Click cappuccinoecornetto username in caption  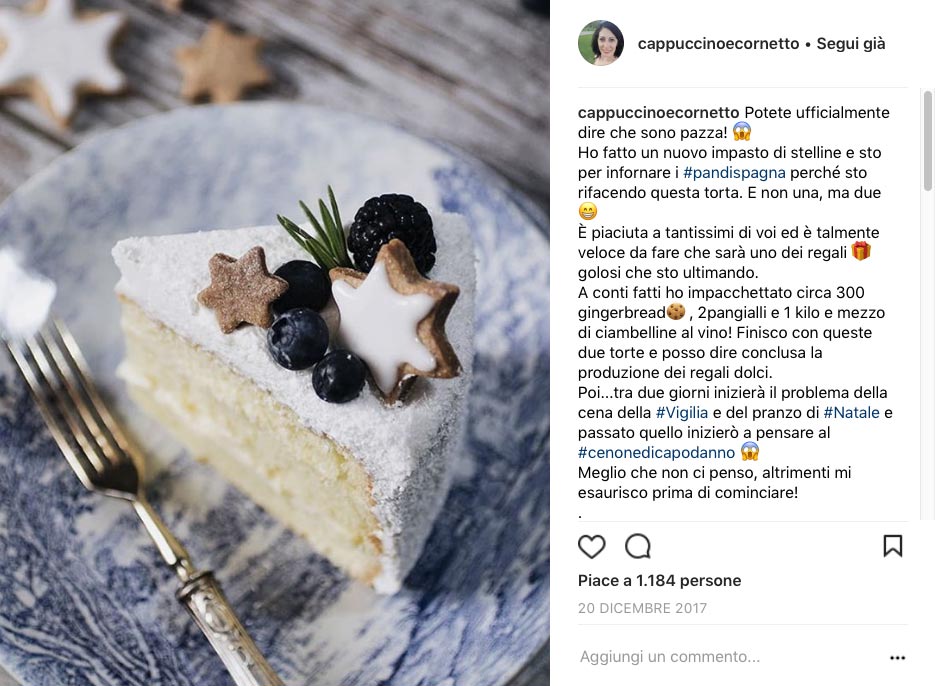coord(658,113)
